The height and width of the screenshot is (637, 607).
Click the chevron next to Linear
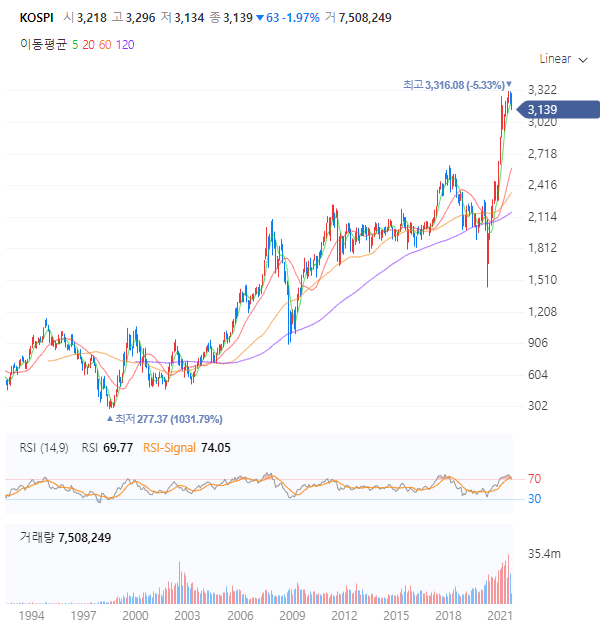pos(583,60)
